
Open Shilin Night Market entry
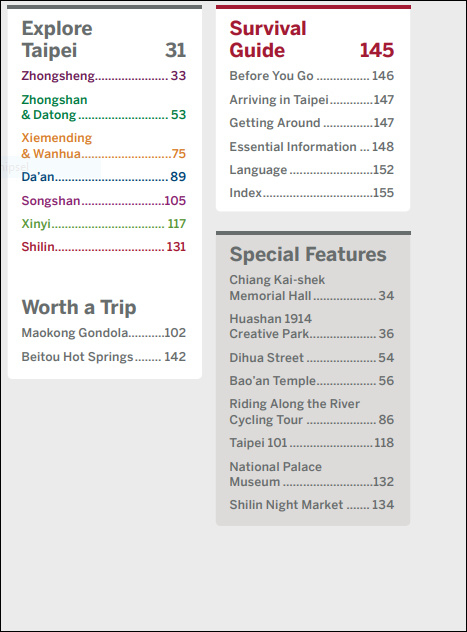coord(311,505)
